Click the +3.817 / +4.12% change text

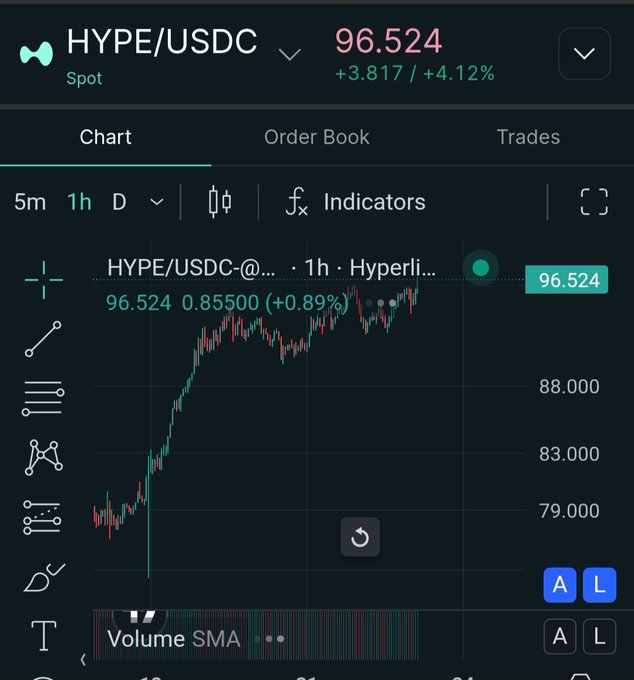click(x=415, y=73)
